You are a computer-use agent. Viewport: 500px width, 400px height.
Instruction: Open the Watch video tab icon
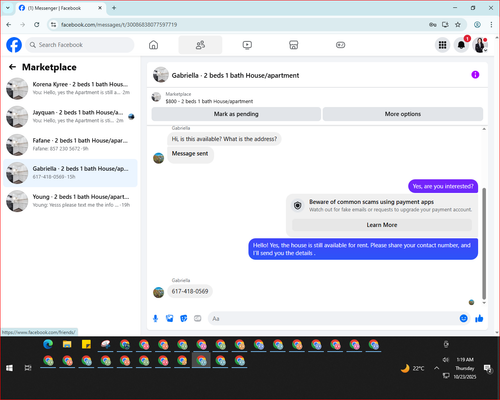247,45
